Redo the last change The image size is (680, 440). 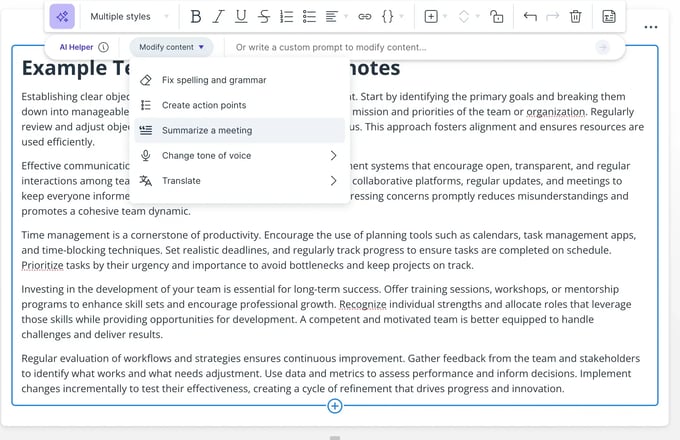point(552,16)
